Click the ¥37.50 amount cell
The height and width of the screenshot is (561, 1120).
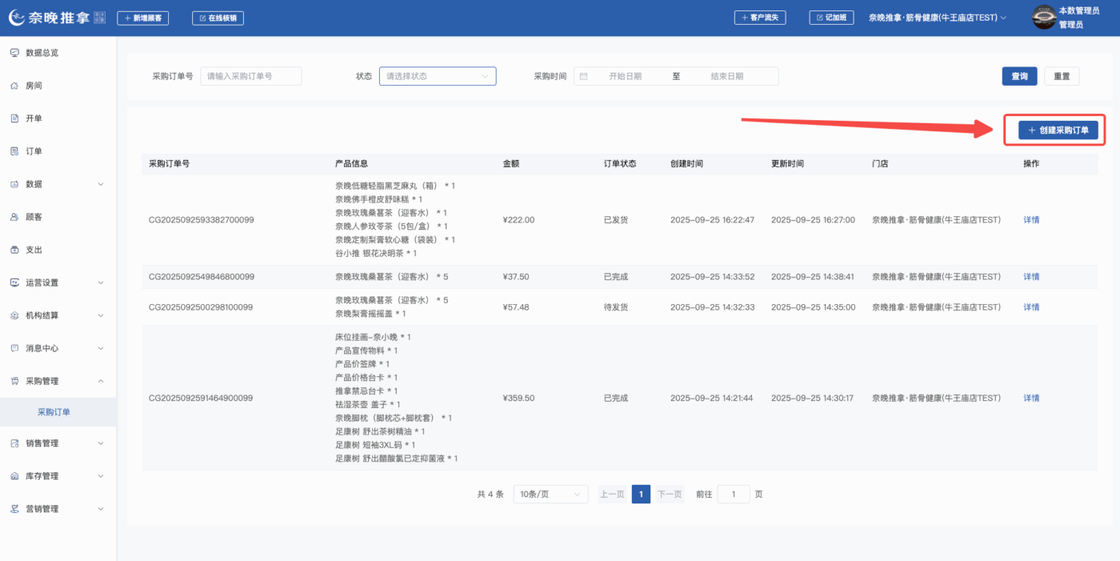coord(516,277)
